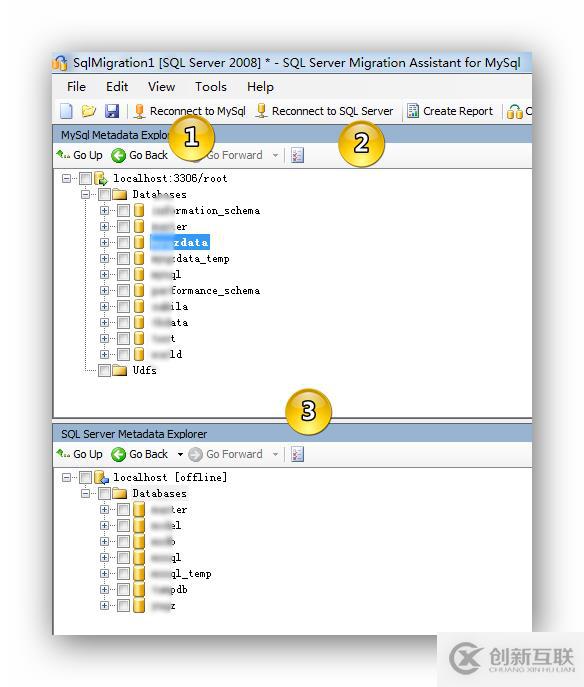Open Go Forward dropdown in SQL Server explorer
The height and width of the screenshot is (687, 584).
pyautogui.click(x=275, y=454)
